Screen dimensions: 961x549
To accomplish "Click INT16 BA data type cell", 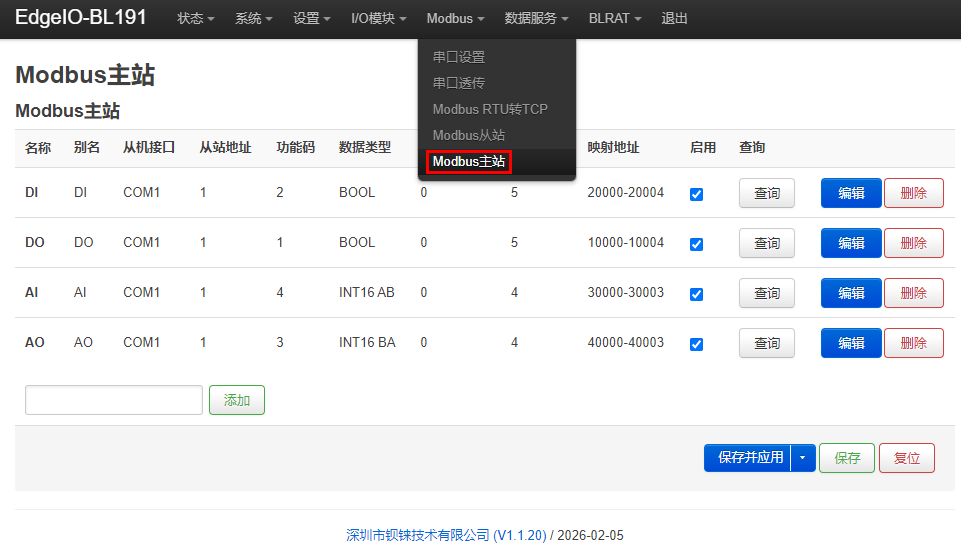I will coord(367,343).
